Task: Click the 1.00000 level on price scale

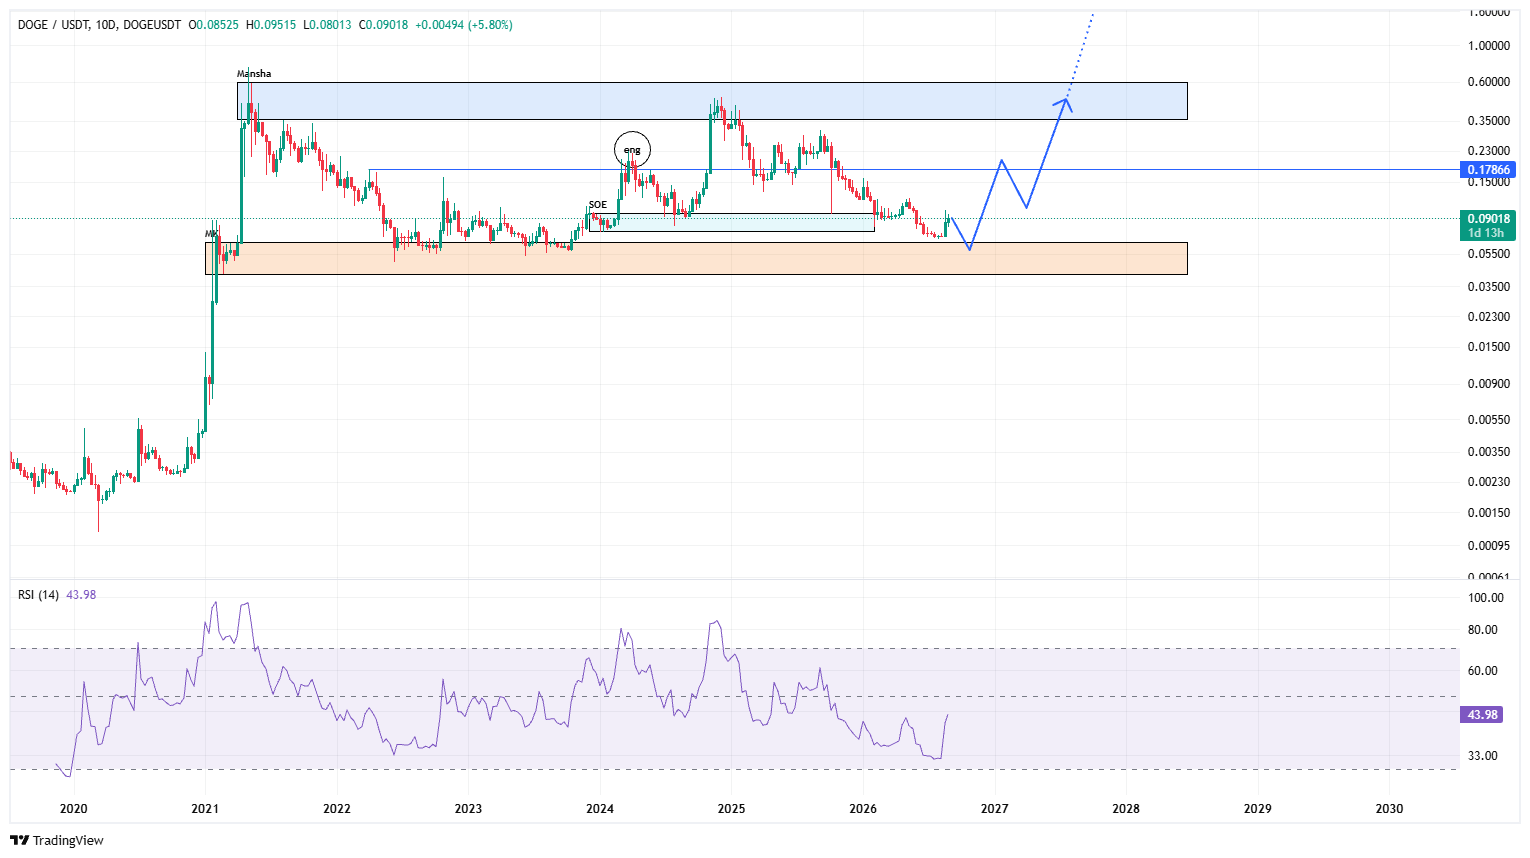Action: (x=1489, y=46)
